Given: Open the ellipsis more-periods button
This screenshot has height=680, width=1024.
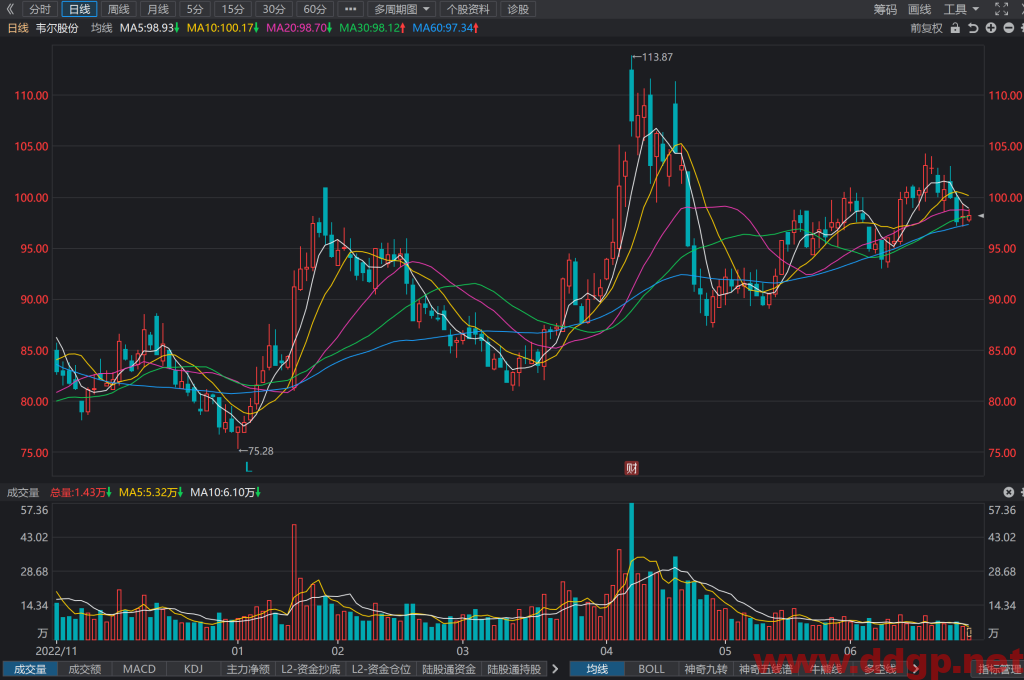Looking at the screenshot, I should 351,9.
